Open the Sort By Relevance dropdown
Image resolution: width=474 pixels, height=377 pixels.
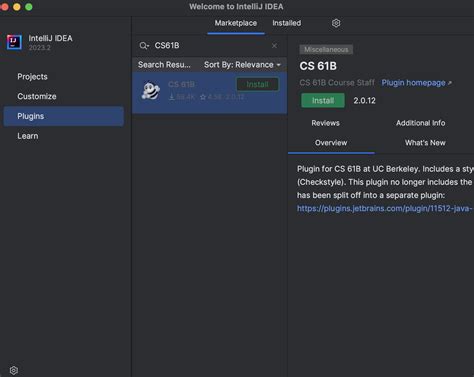(x=242, y=65)
